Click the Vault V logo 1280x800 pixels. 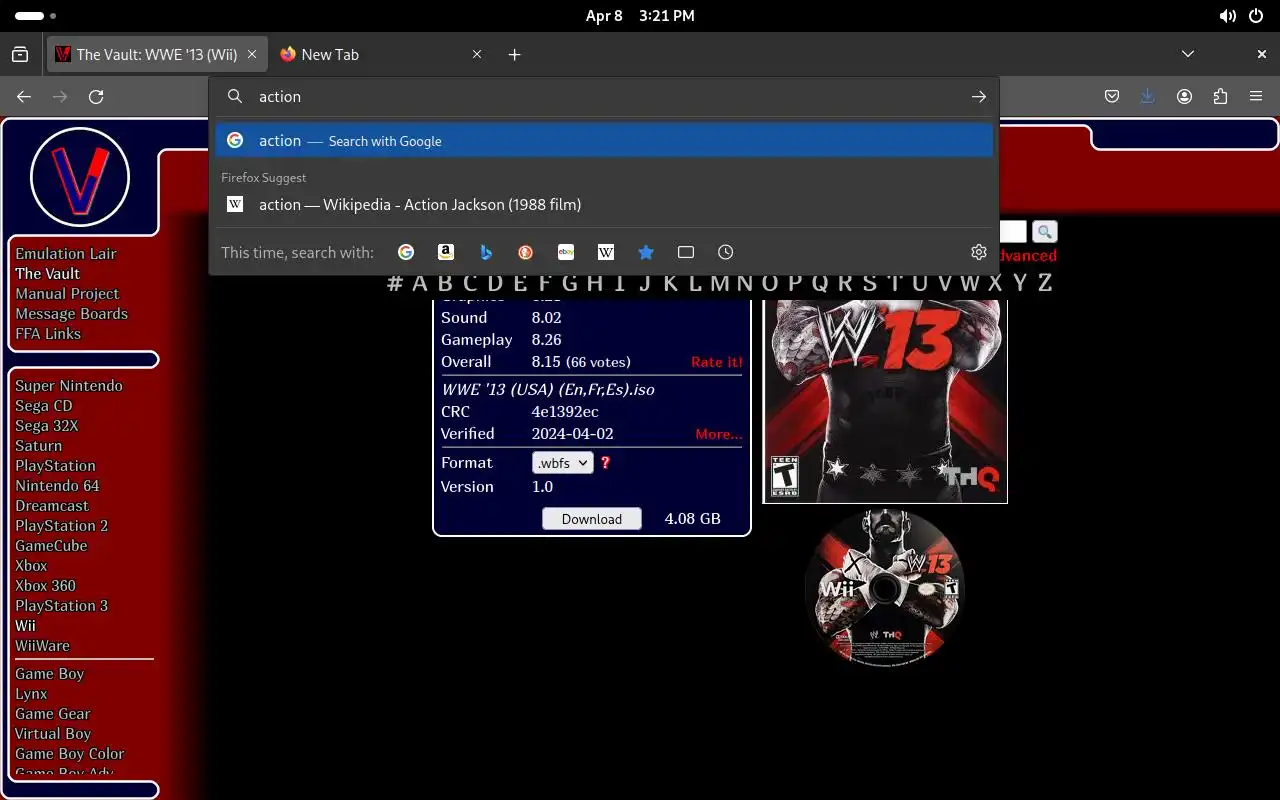point(80,178)
